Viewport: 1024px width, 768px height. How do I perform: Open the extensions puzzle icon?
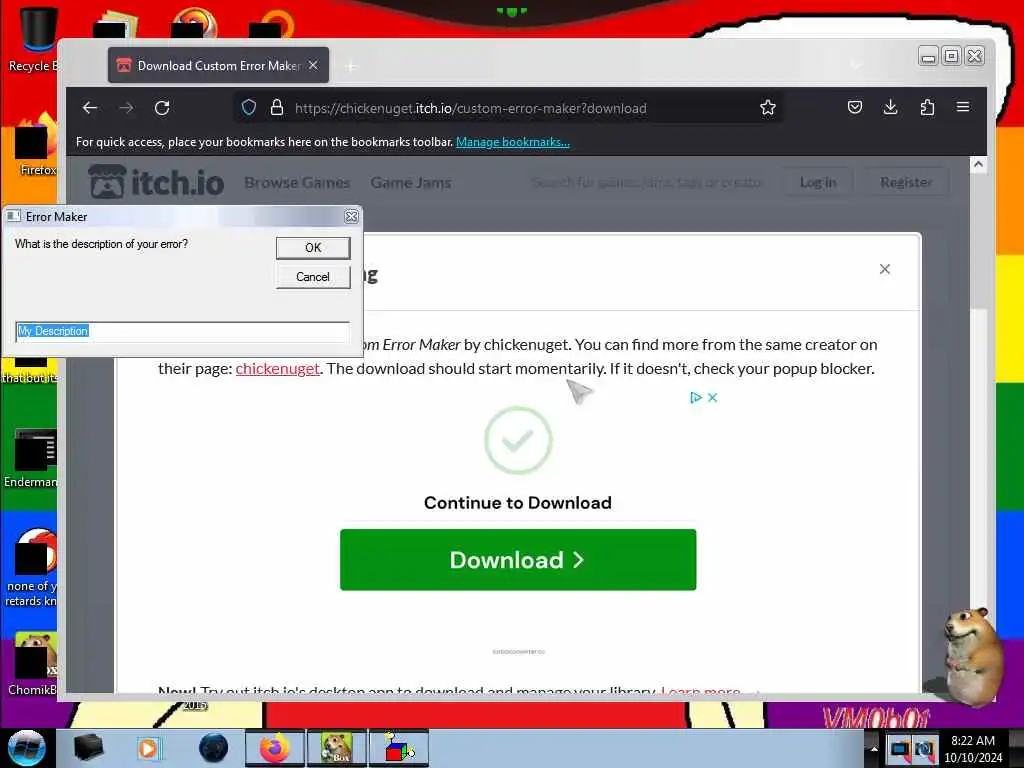coord(927,107)
